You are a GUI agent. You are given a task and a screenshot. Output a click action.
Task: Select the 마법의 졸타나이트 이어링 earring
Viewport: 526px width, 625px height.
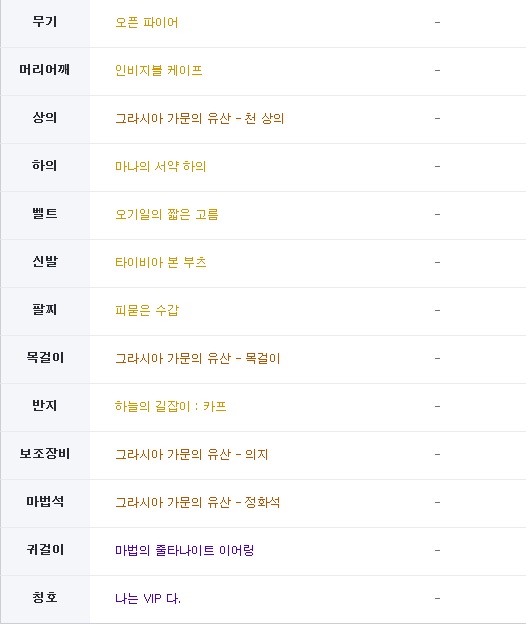[184, 550]
